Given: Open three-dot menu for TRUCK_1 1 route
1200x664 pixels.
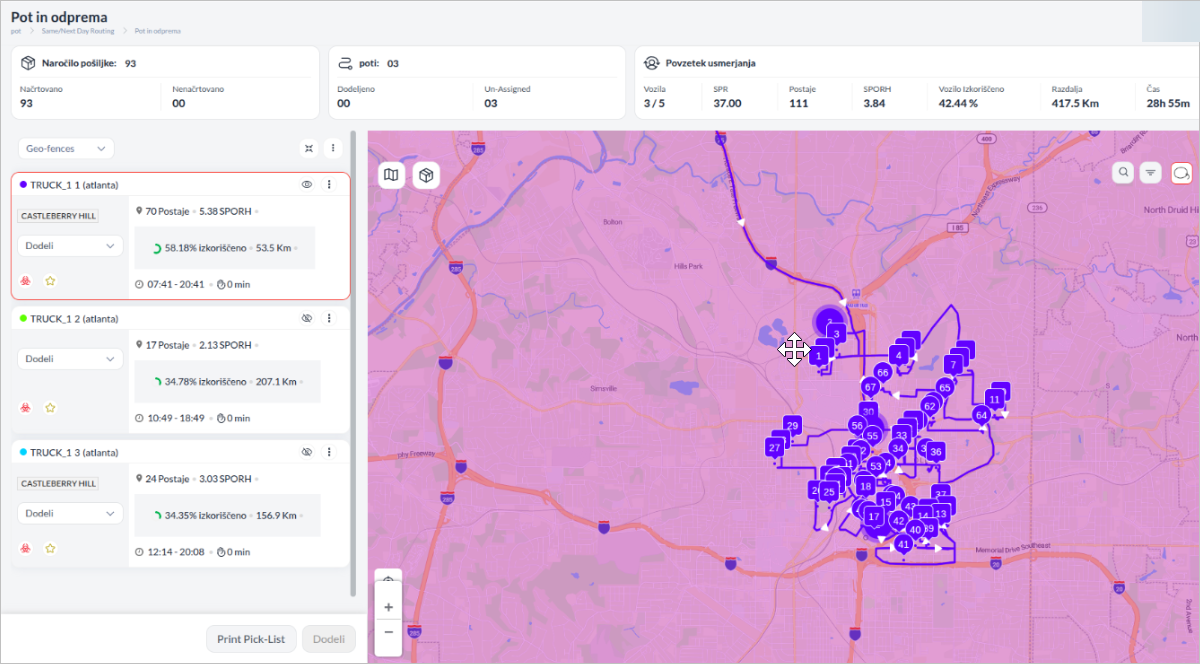Looking at the screenshot, I should point(329,184).
